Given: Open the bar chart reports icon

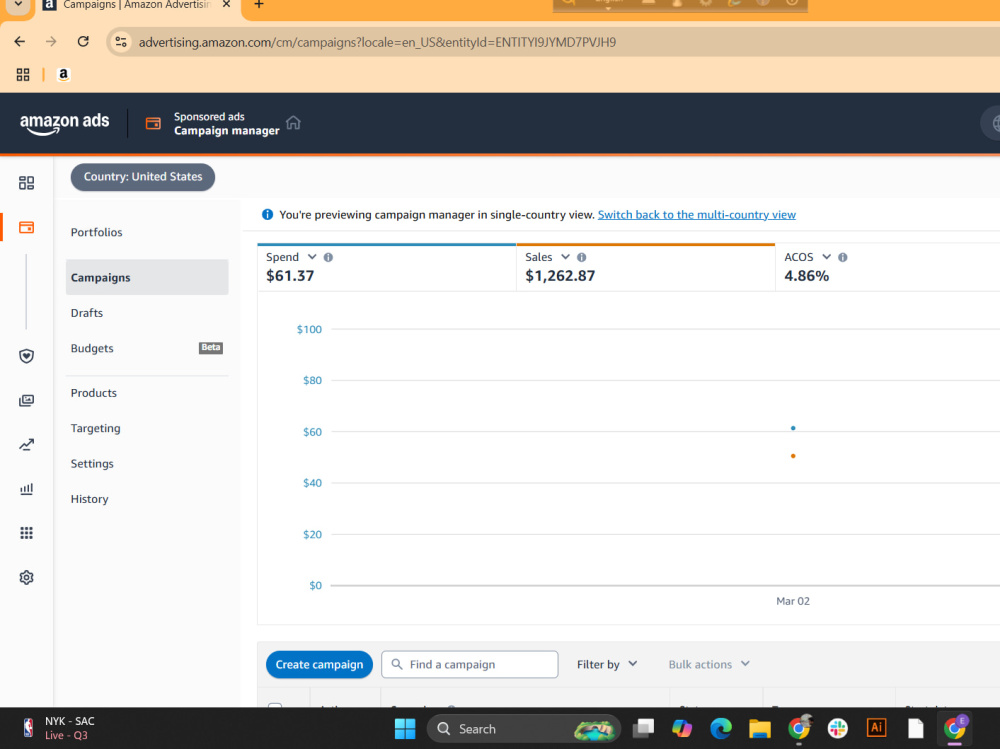Looking at the screenshot, I should coord(26,489).
